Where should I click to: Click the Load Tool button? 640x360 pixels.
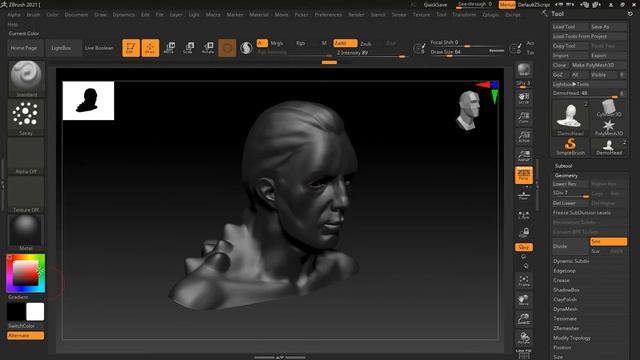click(x=570, y=27)
